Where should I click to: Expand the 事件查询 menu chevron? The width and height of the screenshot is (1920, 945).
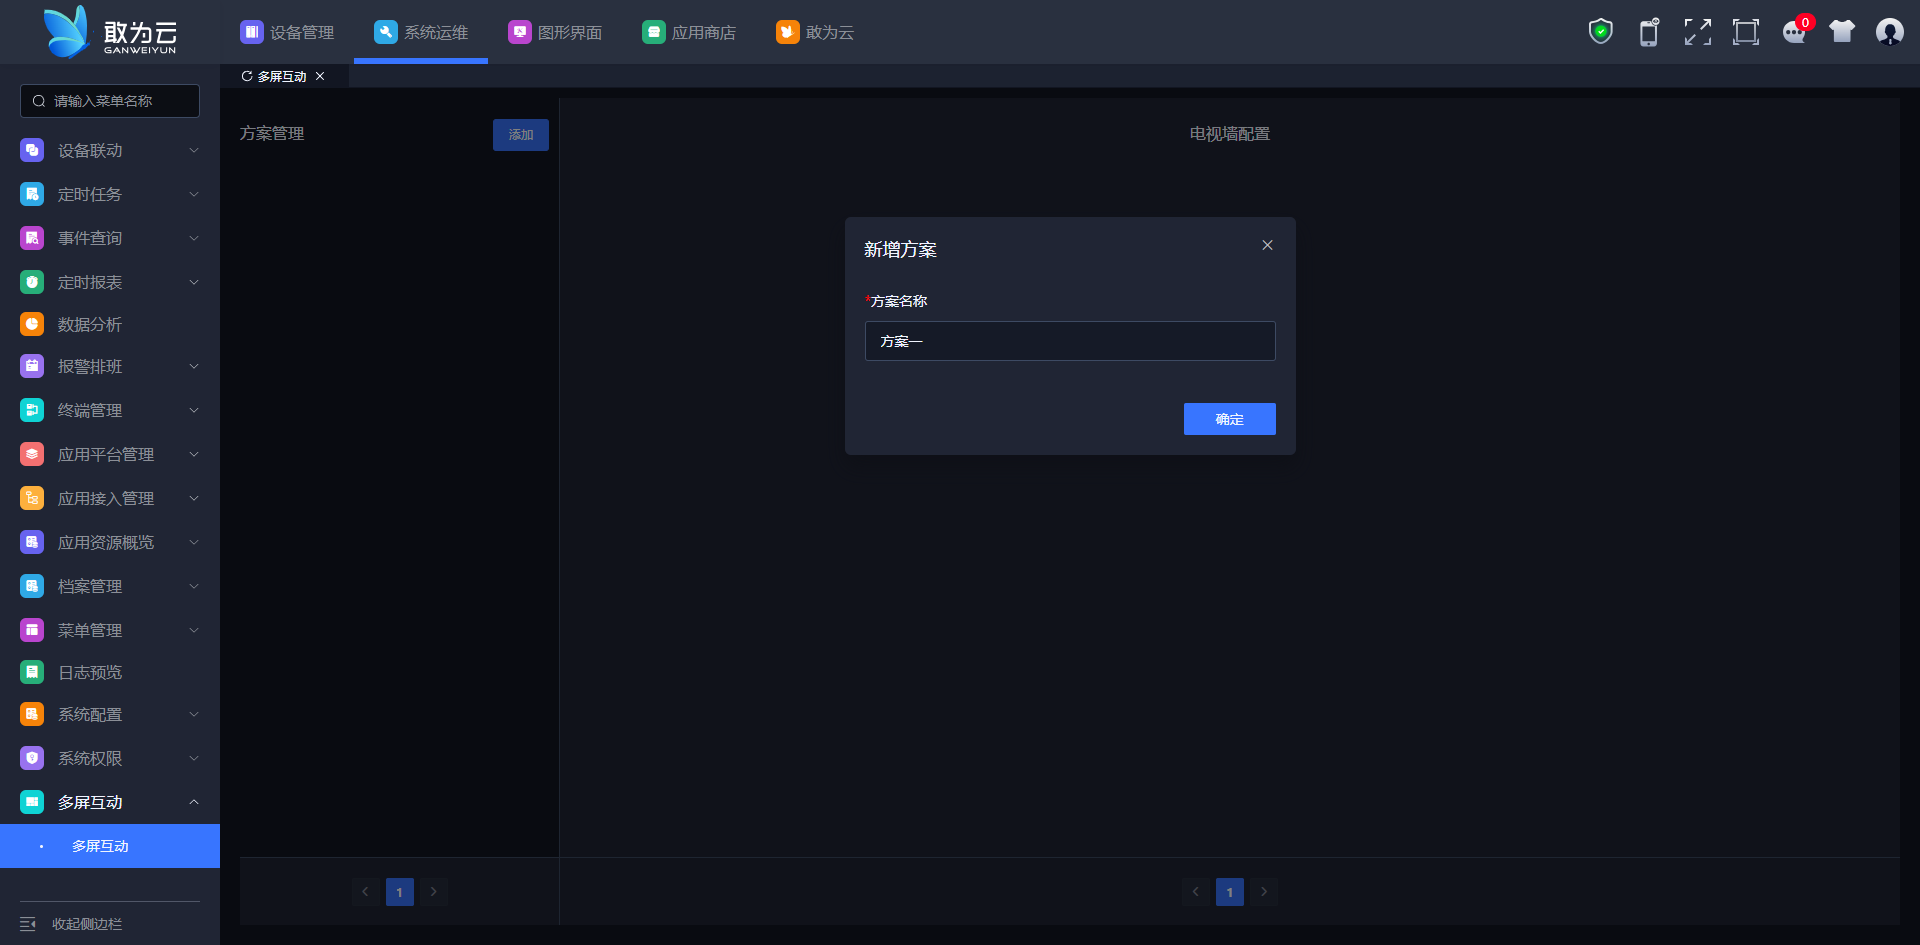[194, 238]
